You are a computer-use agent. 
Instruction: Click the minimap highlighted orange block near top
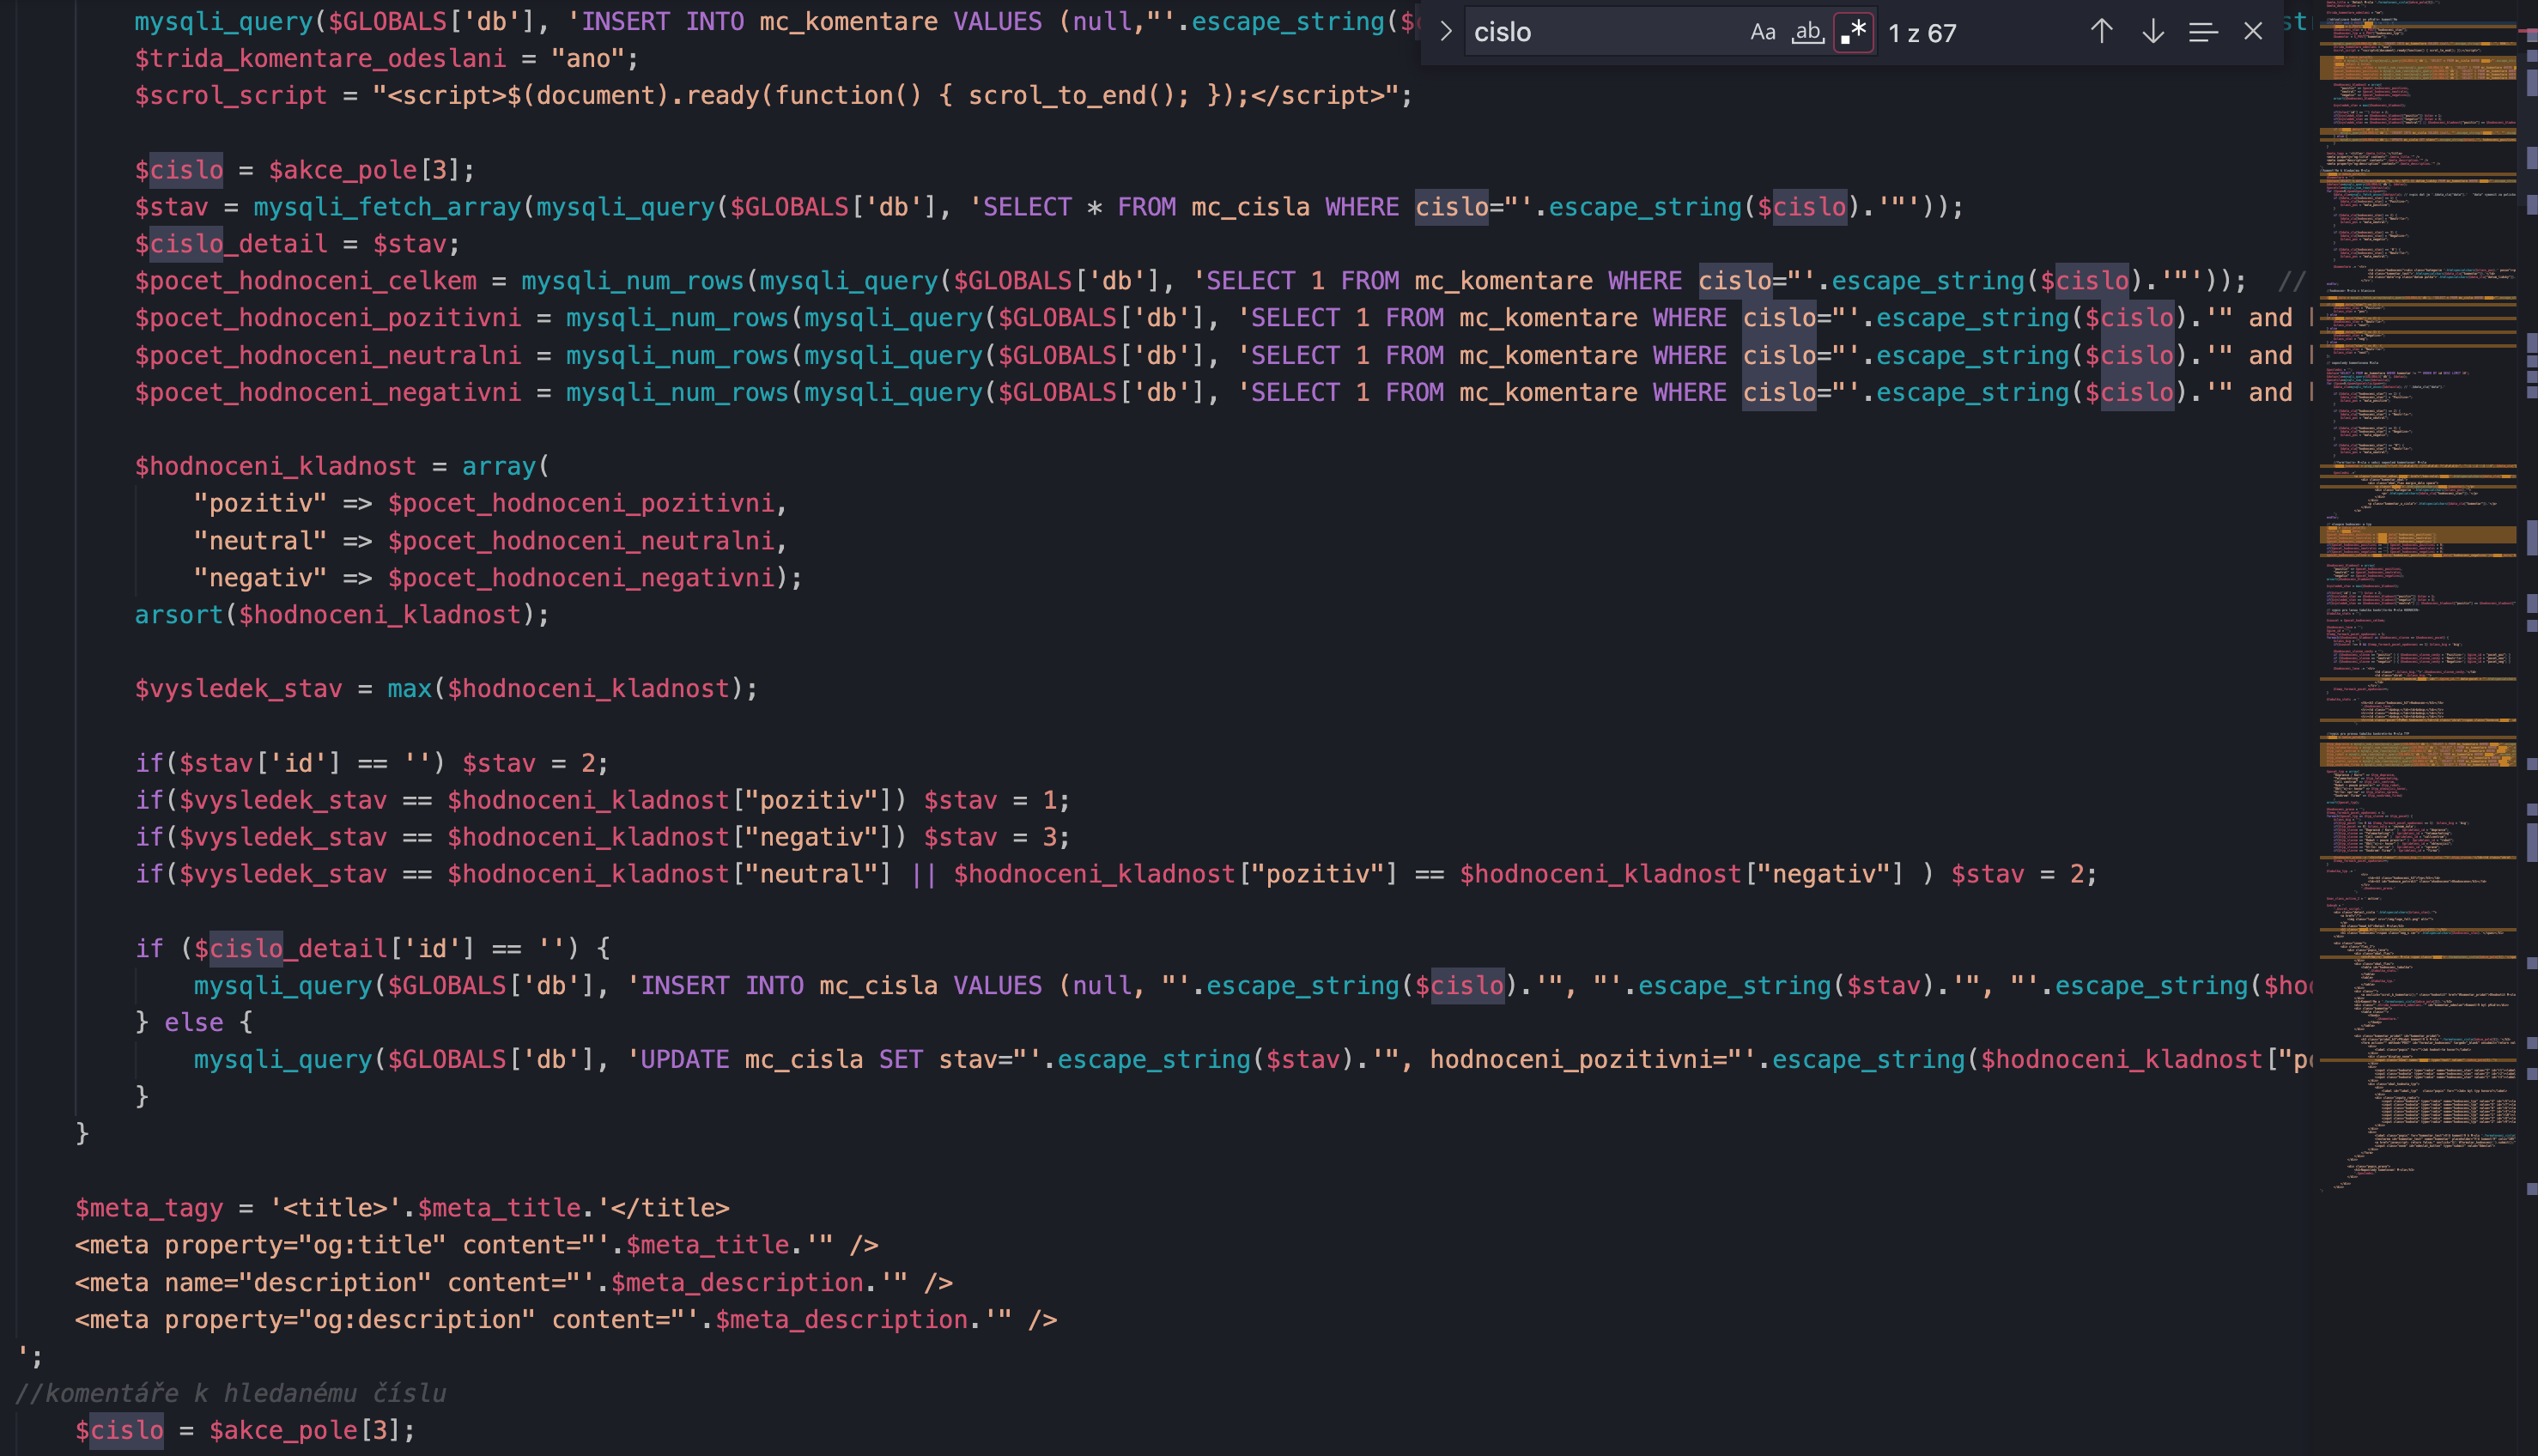tap(2416, 68)
